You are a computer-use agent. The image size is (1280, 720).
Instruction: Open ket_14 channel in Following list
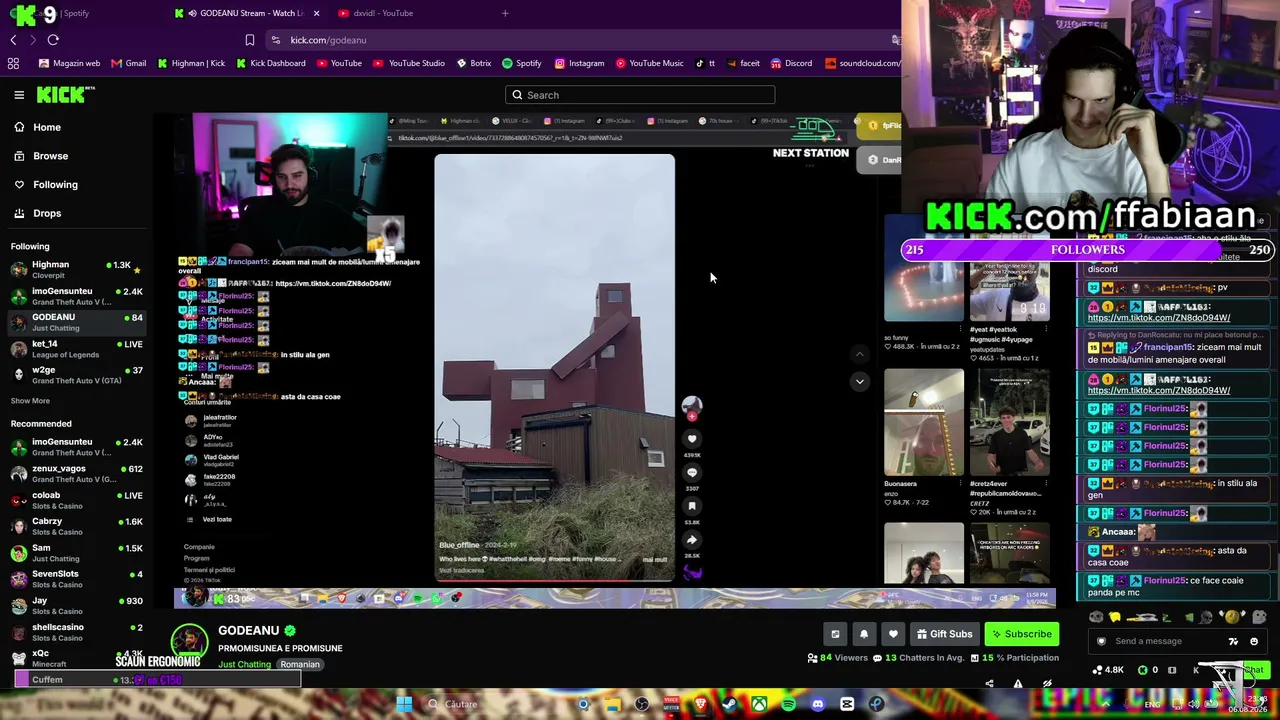coord(76,348)
